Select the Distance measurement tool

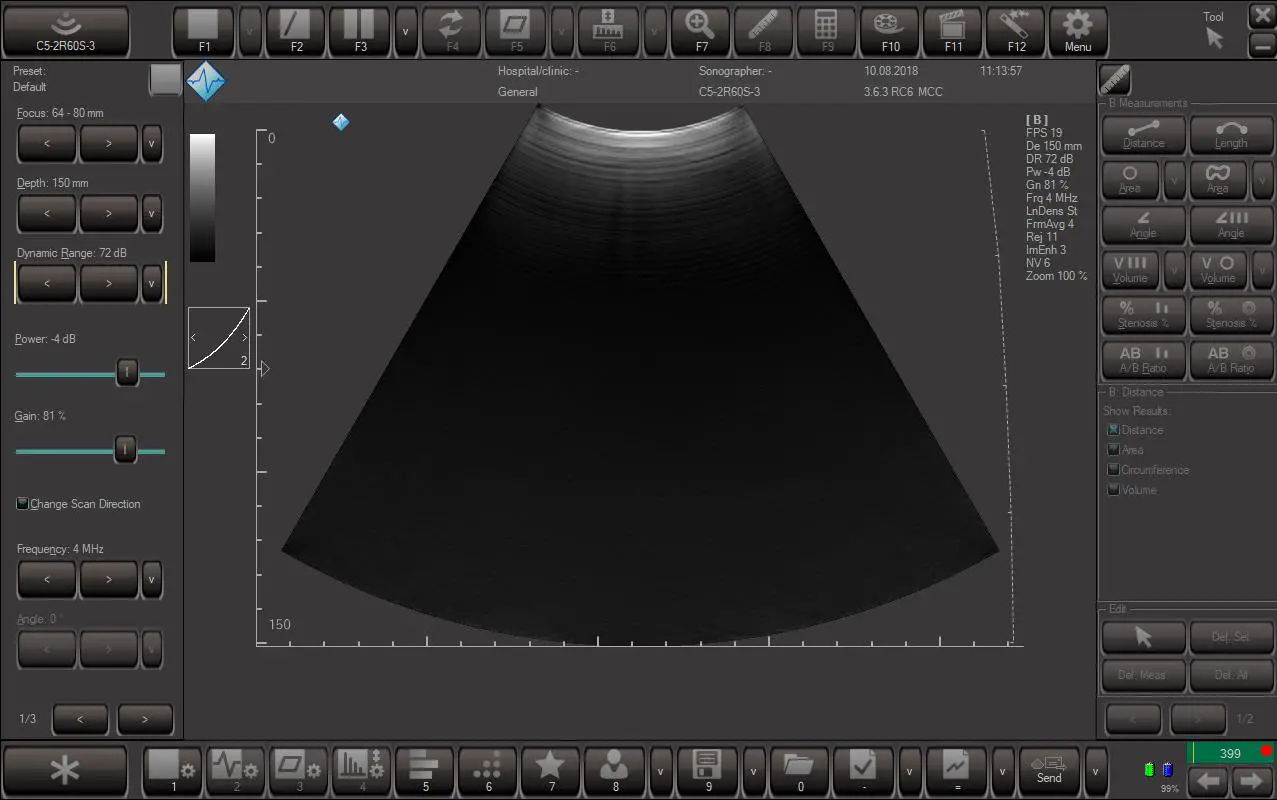(1143, 135)
